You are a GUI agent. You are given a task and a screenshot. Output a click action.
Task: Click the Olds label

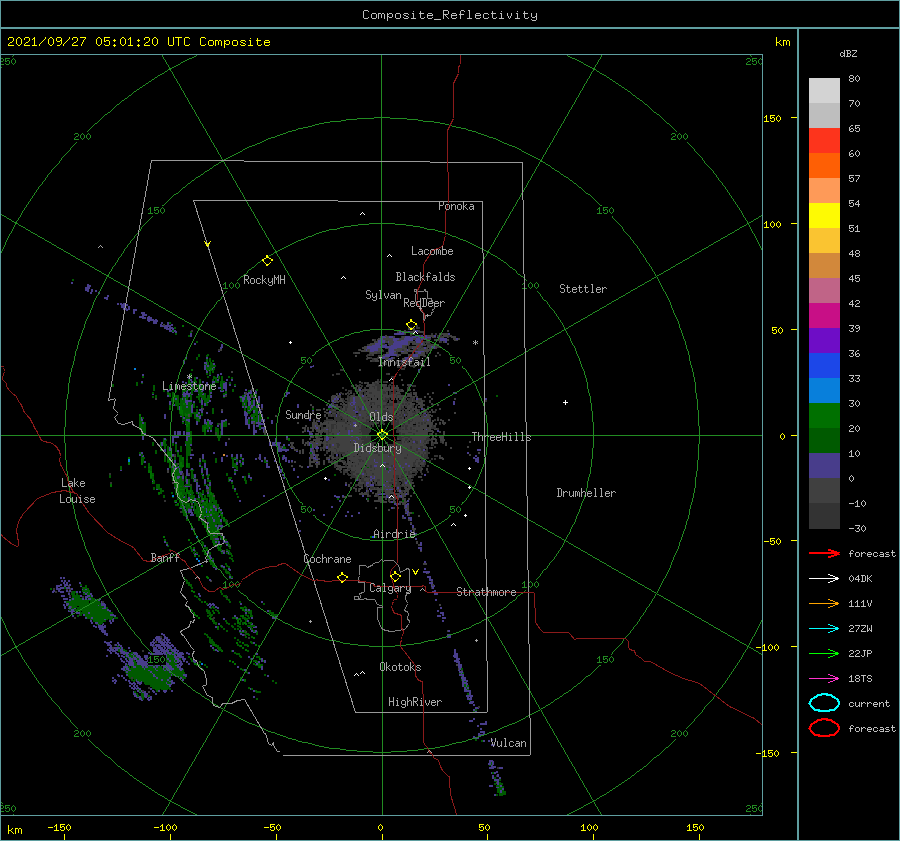click(381, 417)
